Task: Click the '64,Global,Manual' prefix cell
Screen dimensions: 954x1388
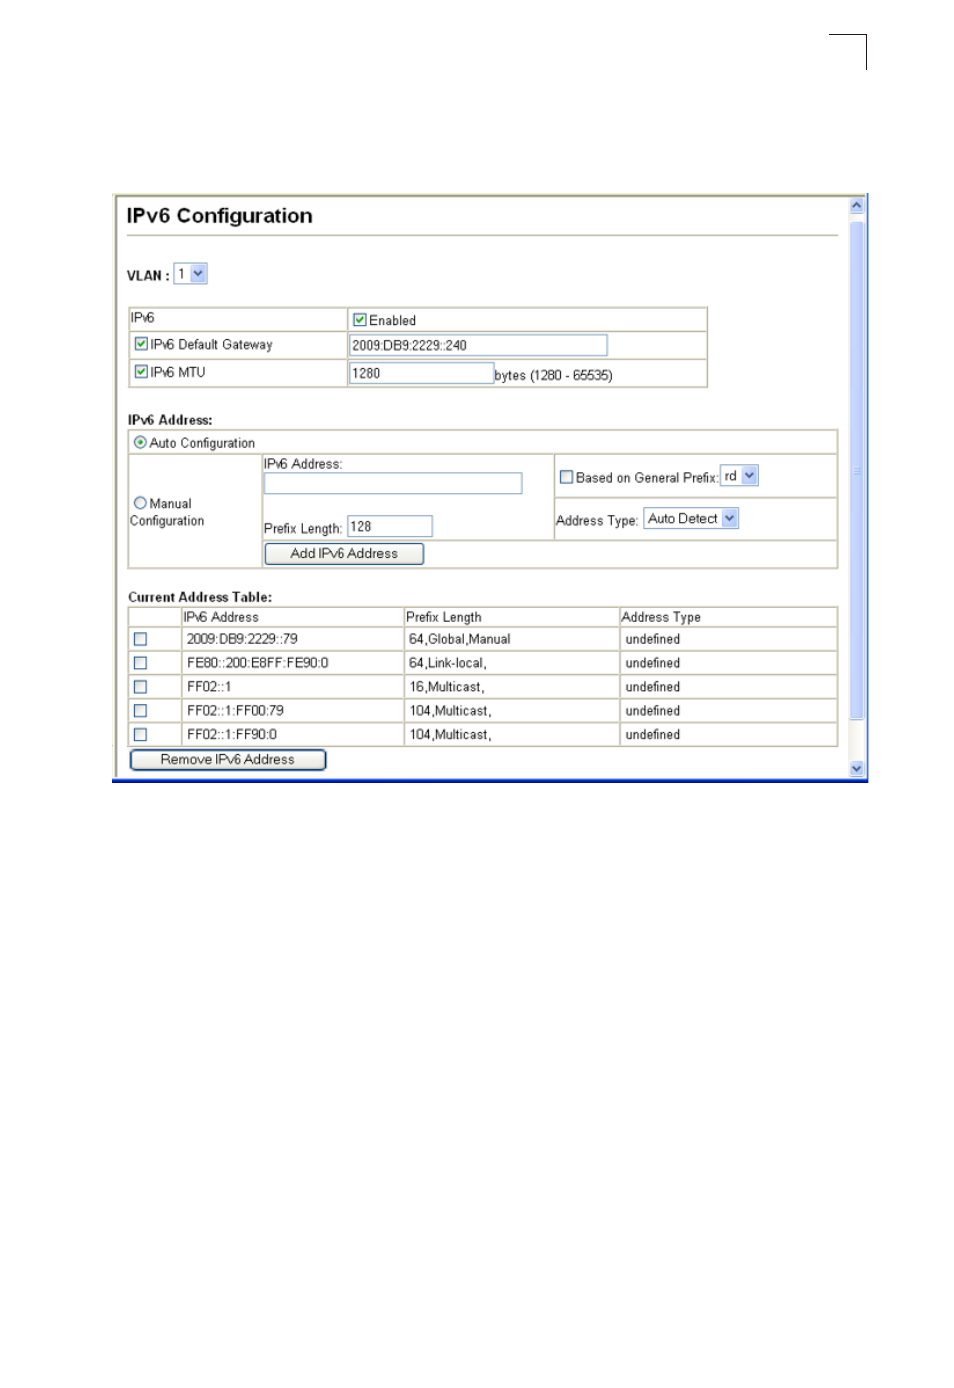Action: tap(511, 639)
